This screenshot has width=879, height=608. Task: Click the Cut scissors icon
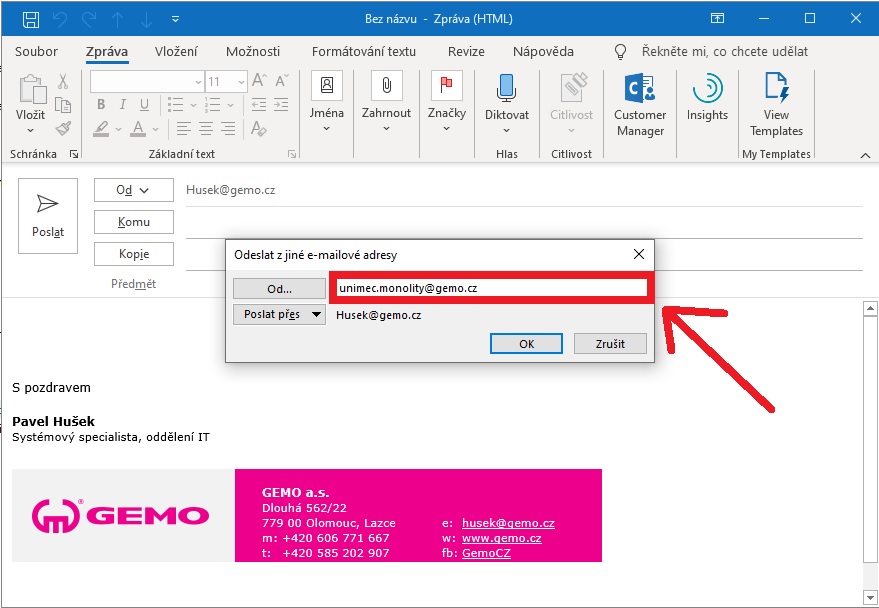point(63,81)
